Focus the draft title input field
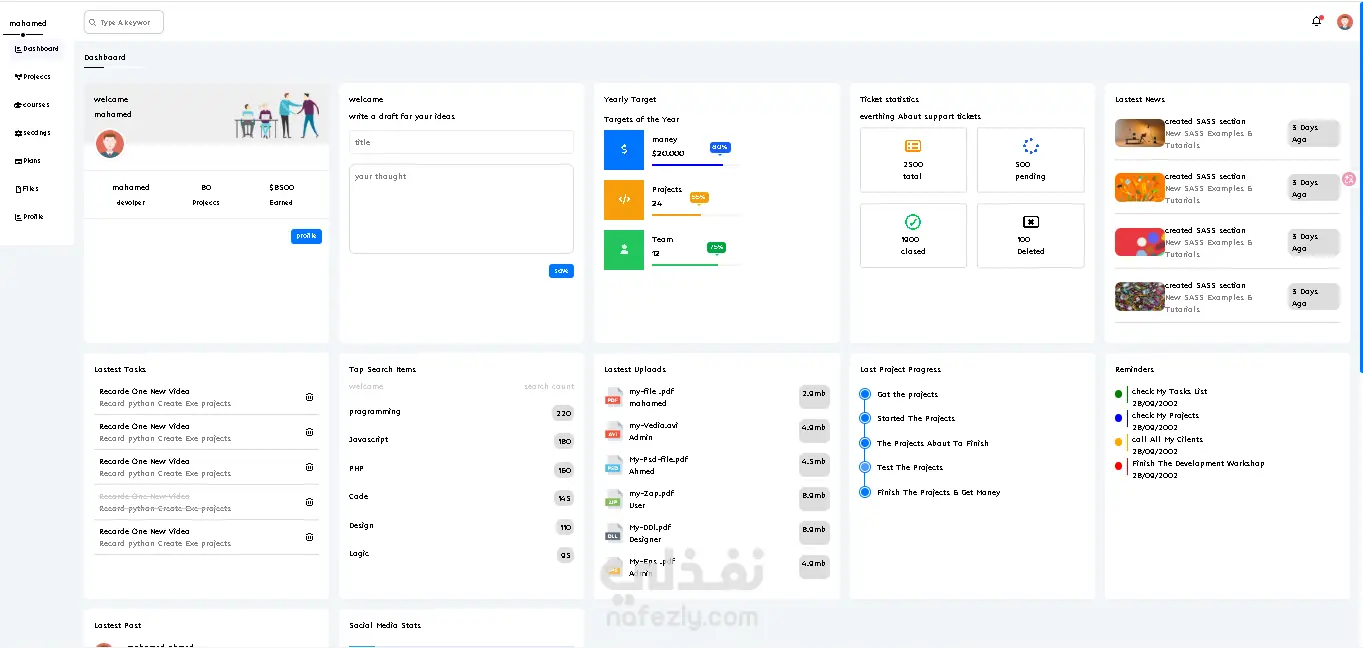This screenshot has height=648, width=1363. coord(461,142)
